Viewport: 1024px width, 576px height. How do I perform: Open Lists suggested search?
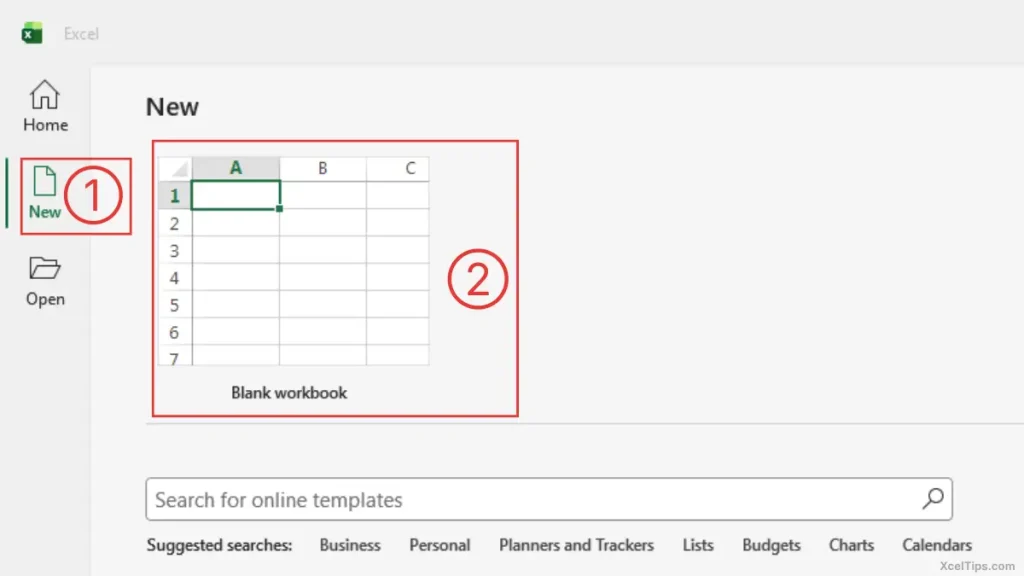point(697,545)
